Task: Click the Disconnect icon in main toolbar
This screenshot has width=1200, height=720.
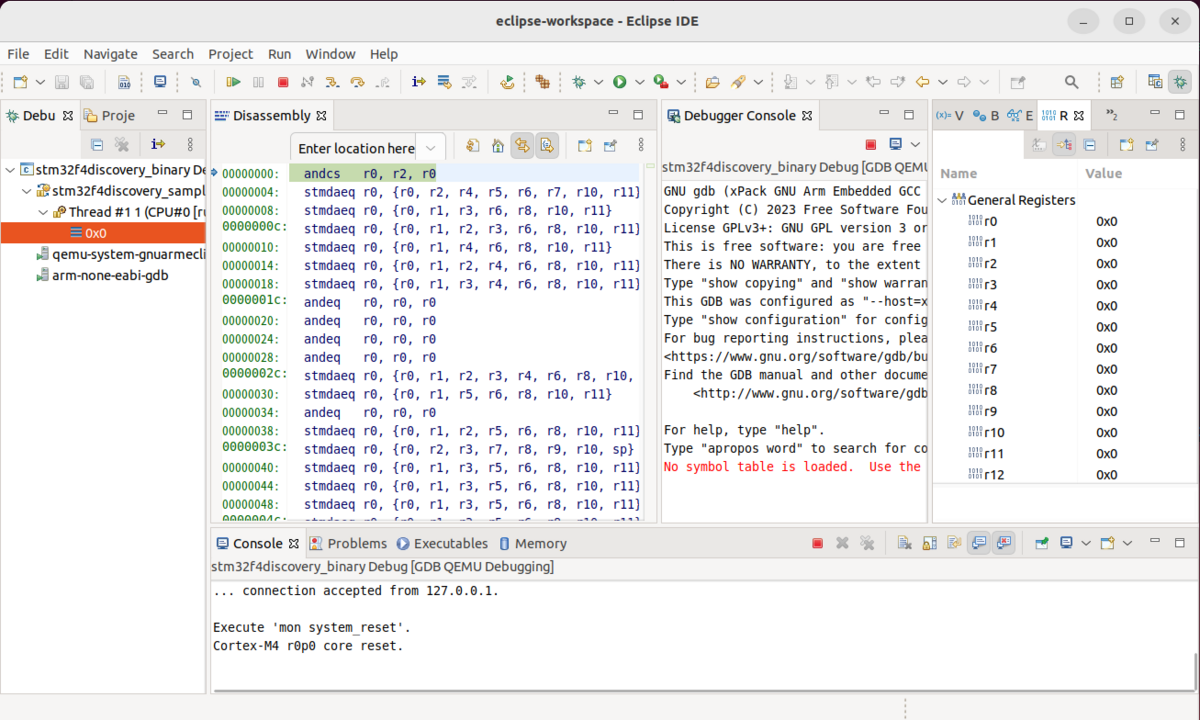Action: coord(307,82)
